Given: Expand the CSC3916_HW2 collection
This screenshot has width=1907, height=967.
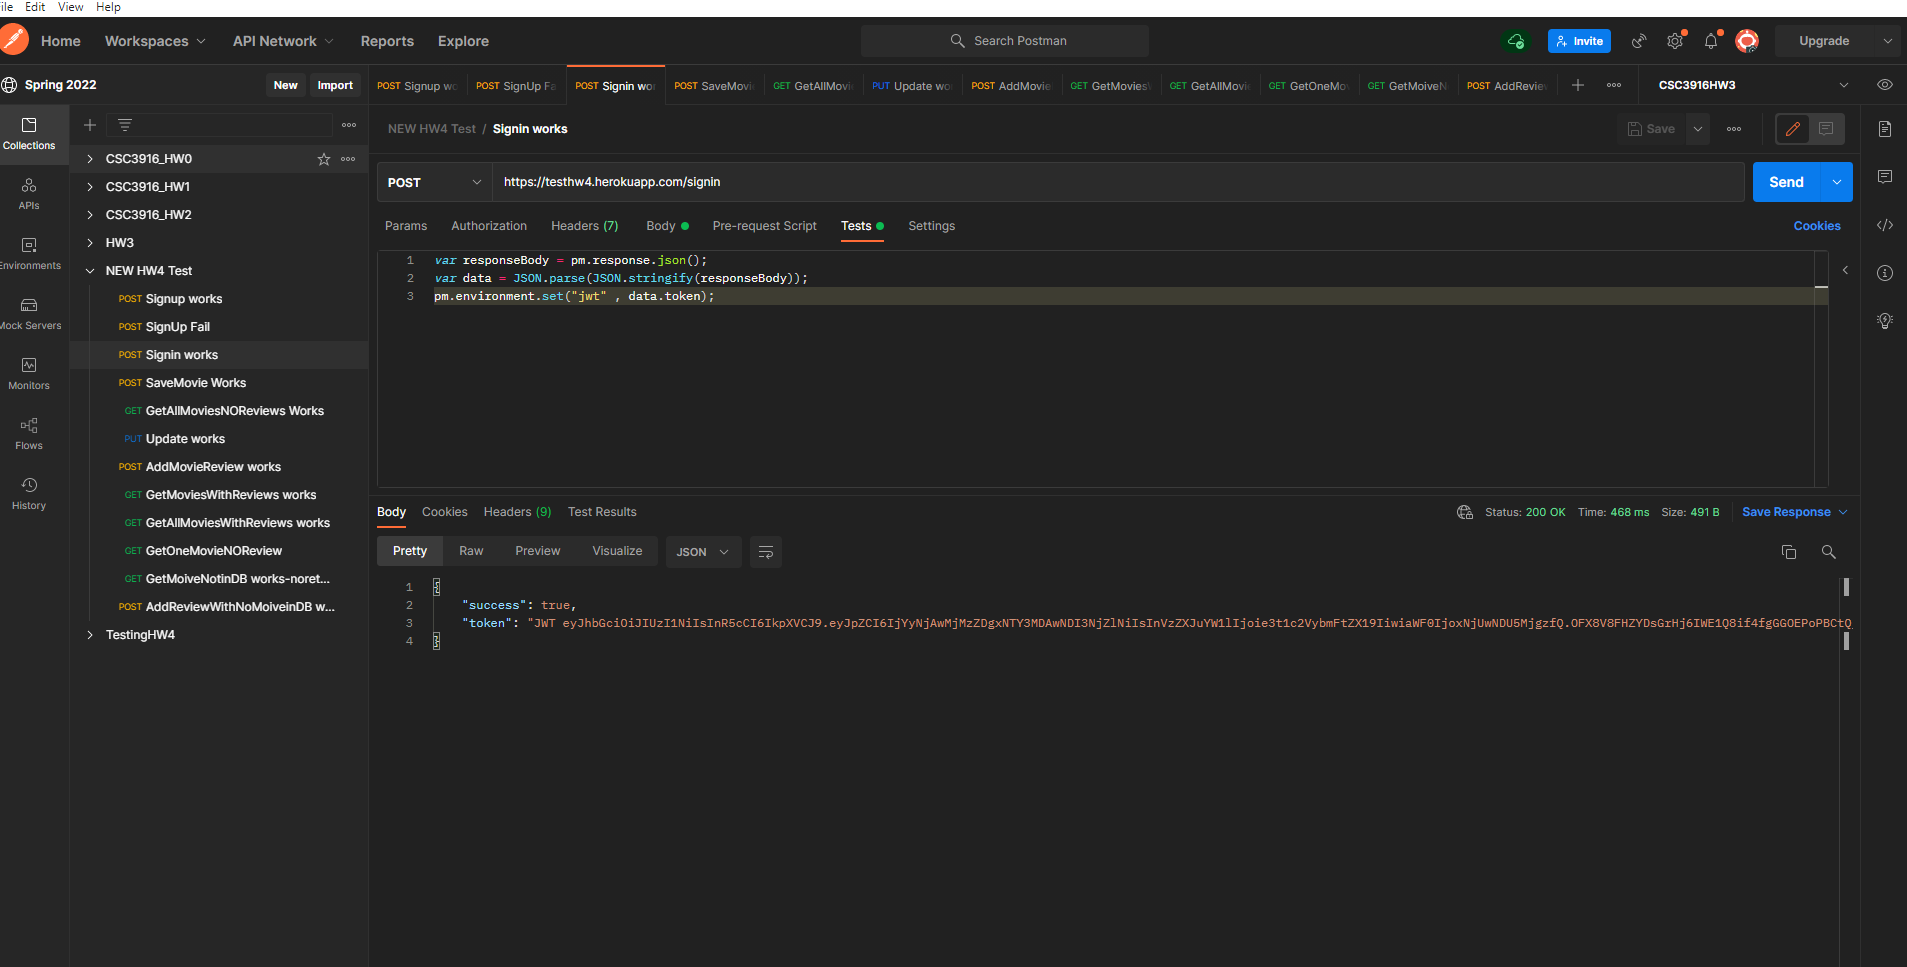Looking at the screenshot, I should pos(89,214).
